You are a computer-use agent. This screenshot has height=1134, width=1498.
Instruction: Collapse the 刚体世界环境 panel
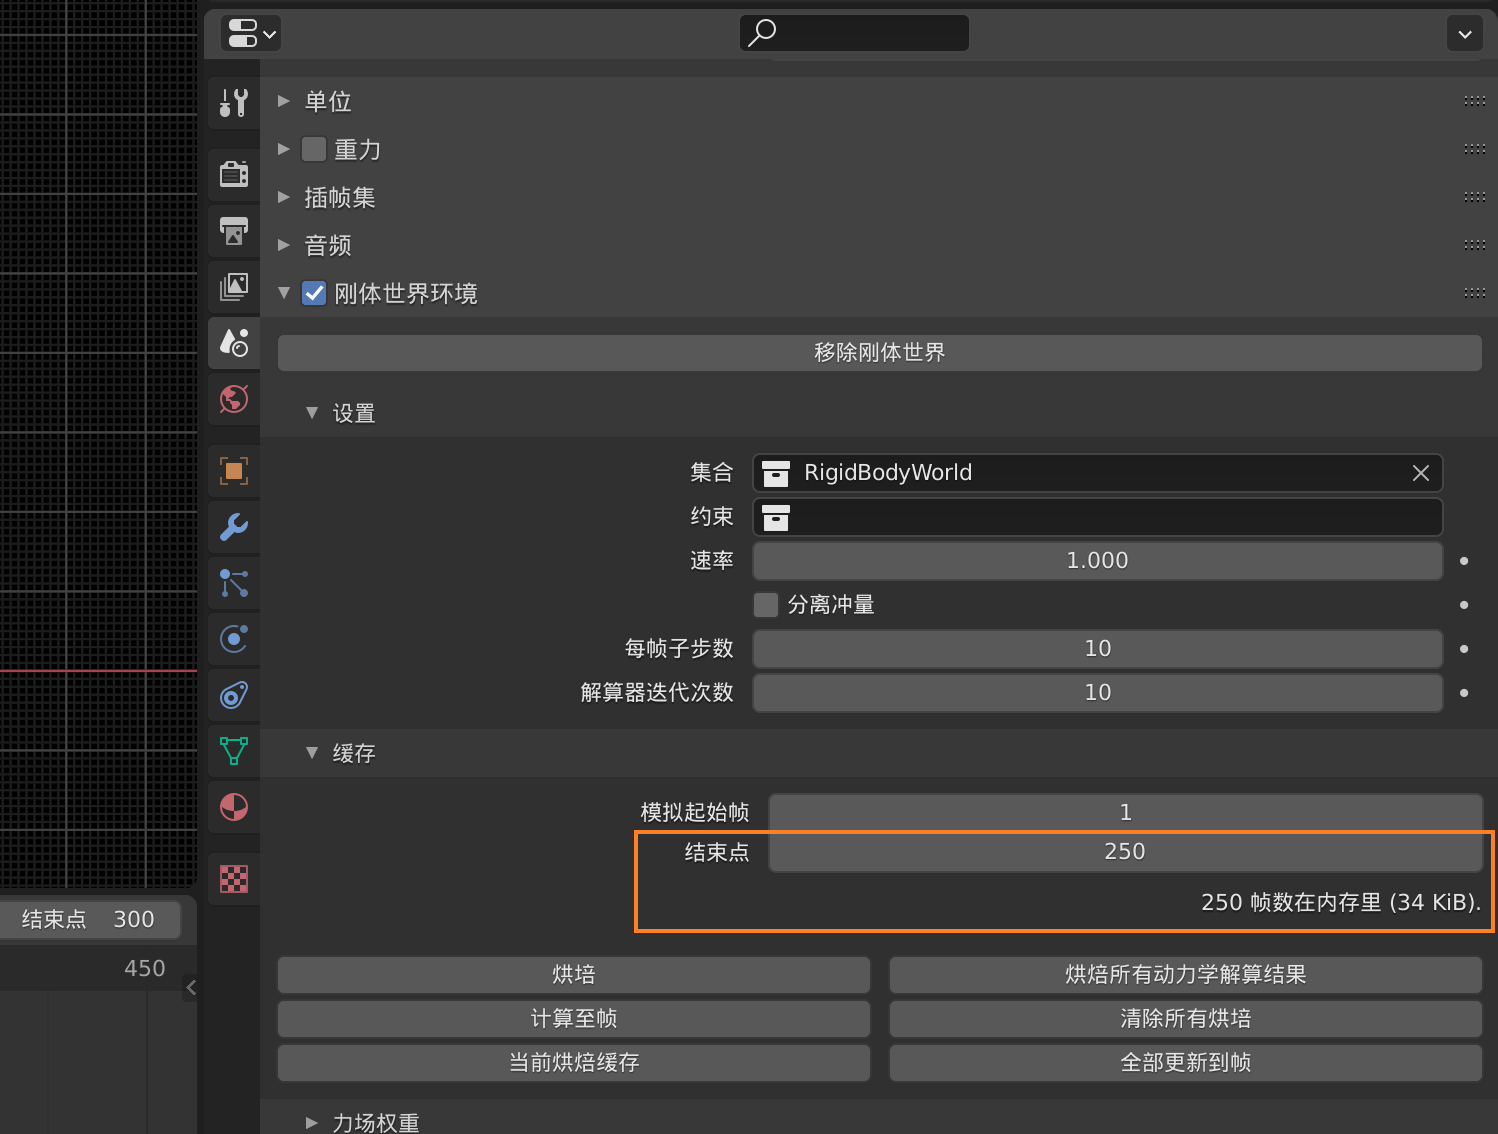pos(284,293)
